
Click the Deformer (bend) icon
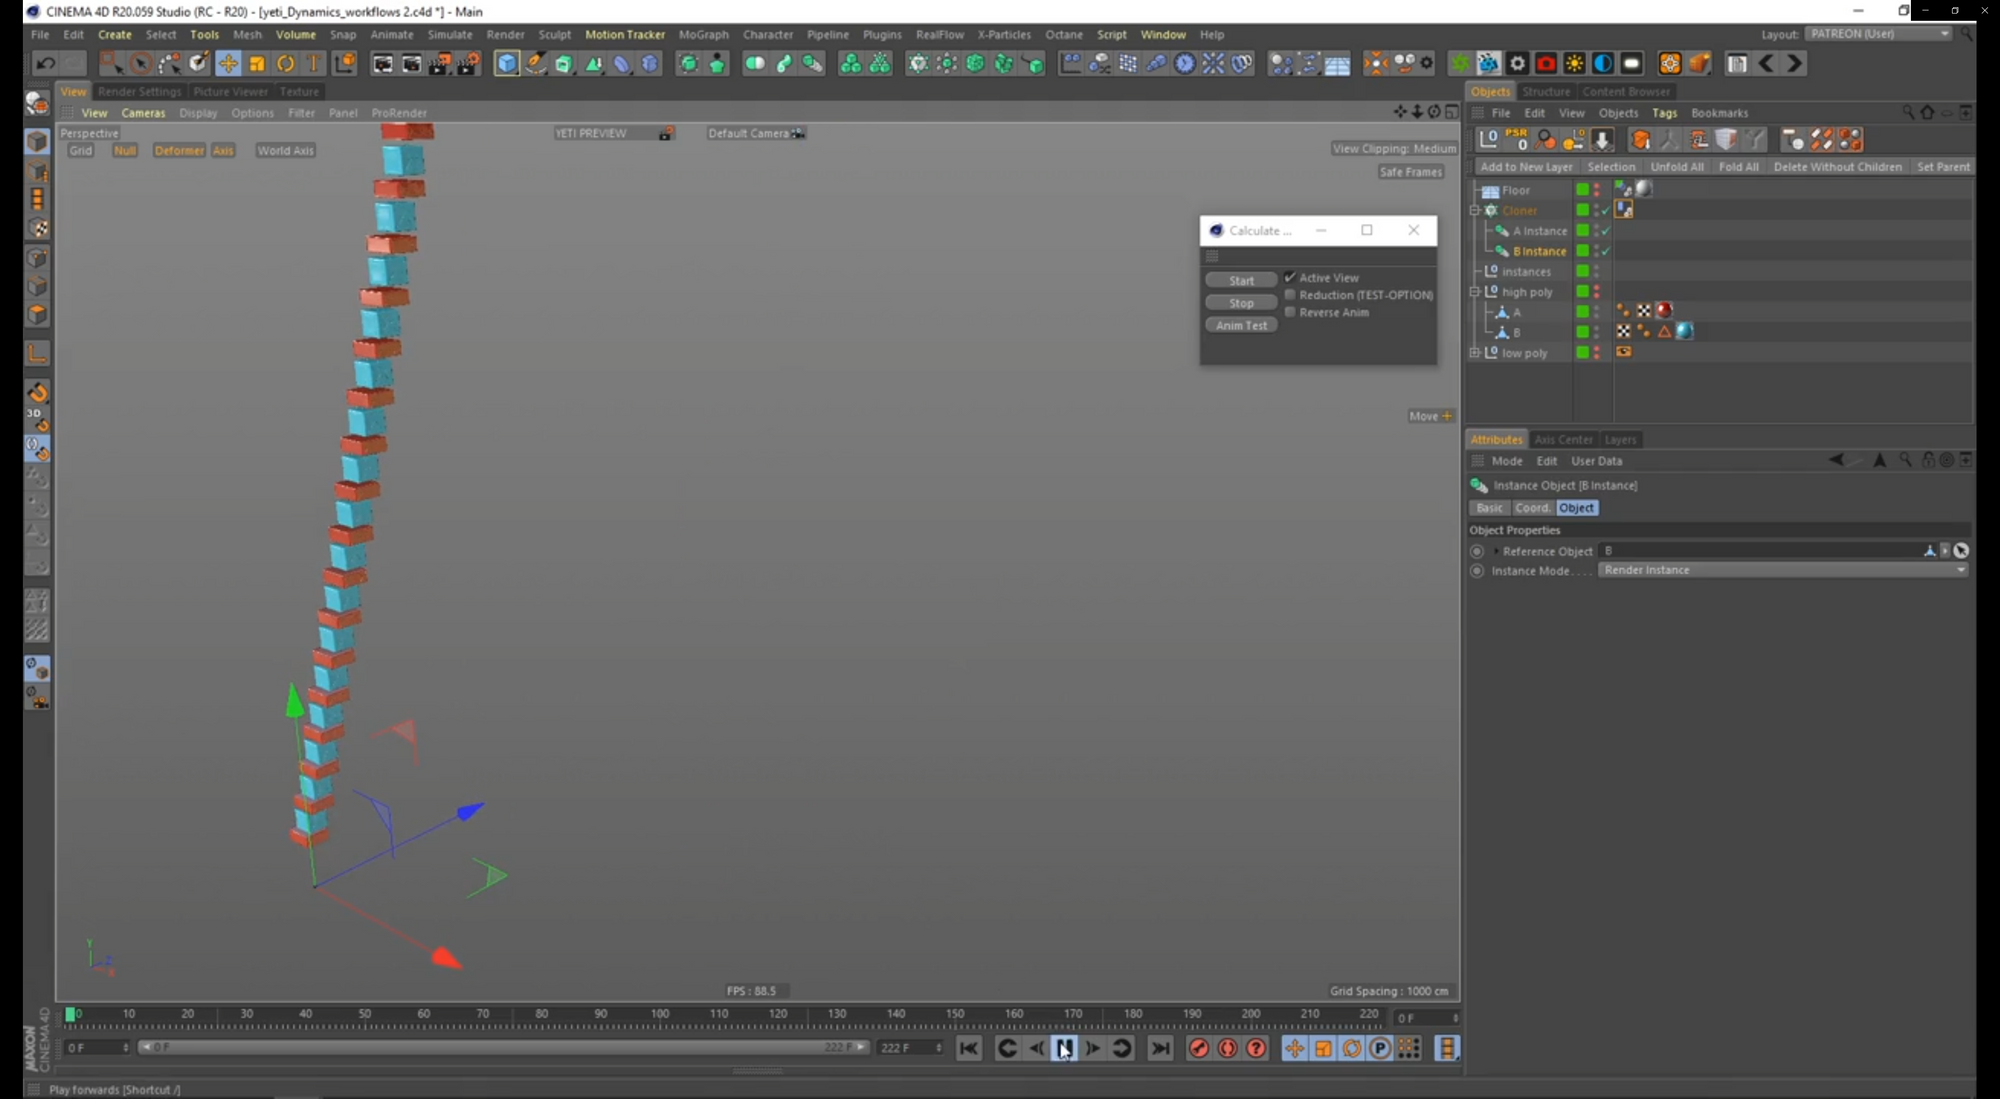pos(622,64)
